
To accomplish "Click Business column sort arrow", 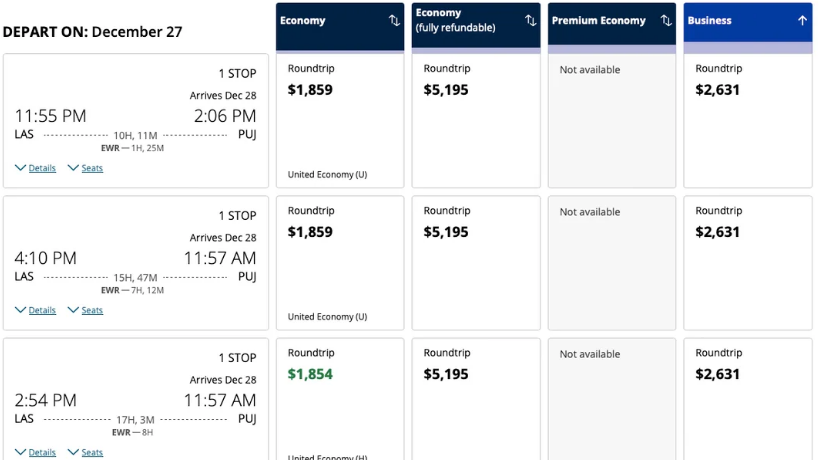I will [x=802, y=21].
